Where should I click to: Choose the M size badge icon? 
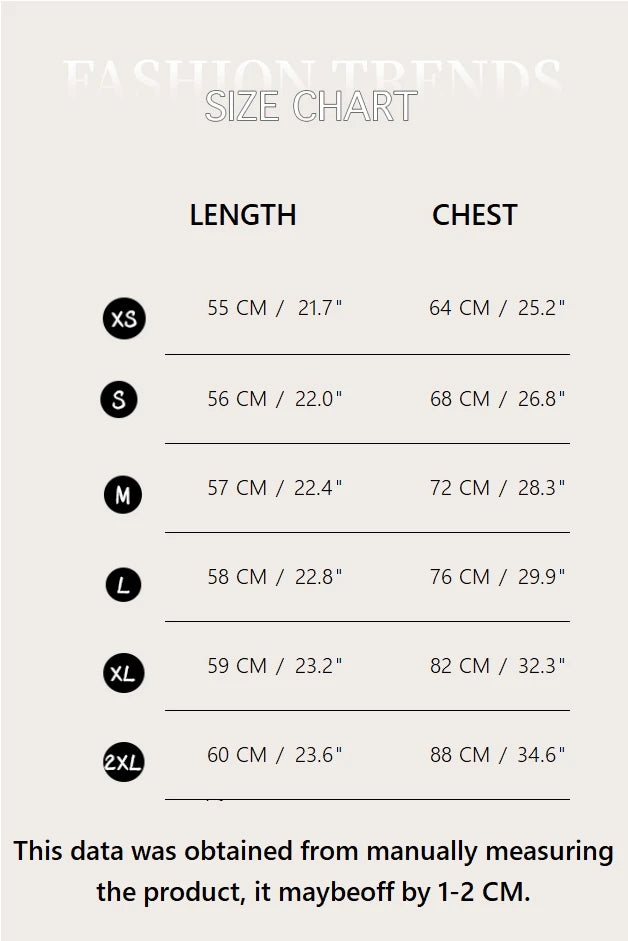(x=123, y=494)
